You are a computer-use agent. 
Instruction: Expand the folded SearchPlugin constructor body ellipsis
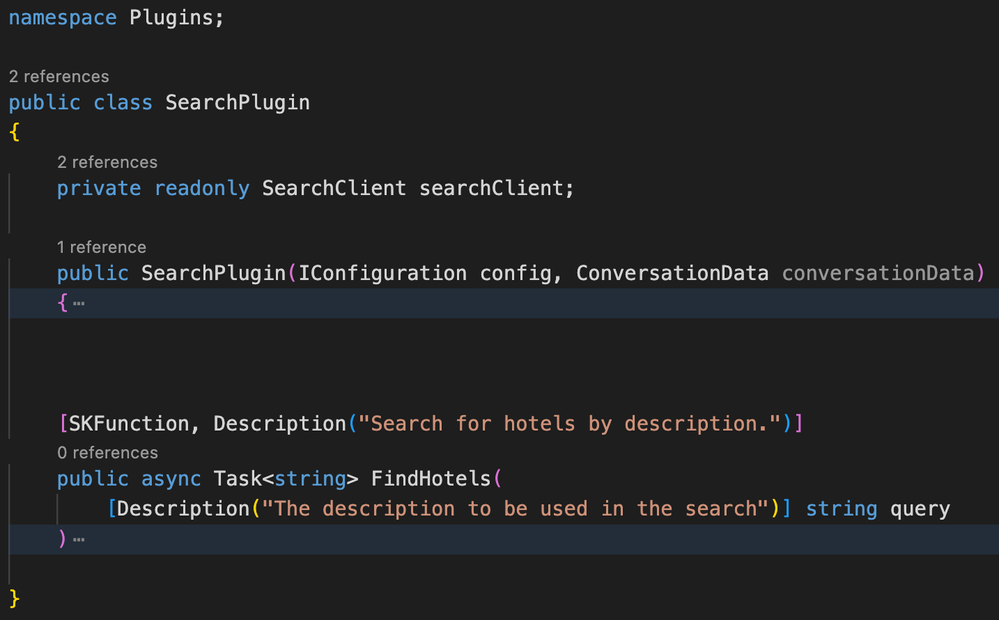pos(78,303)
